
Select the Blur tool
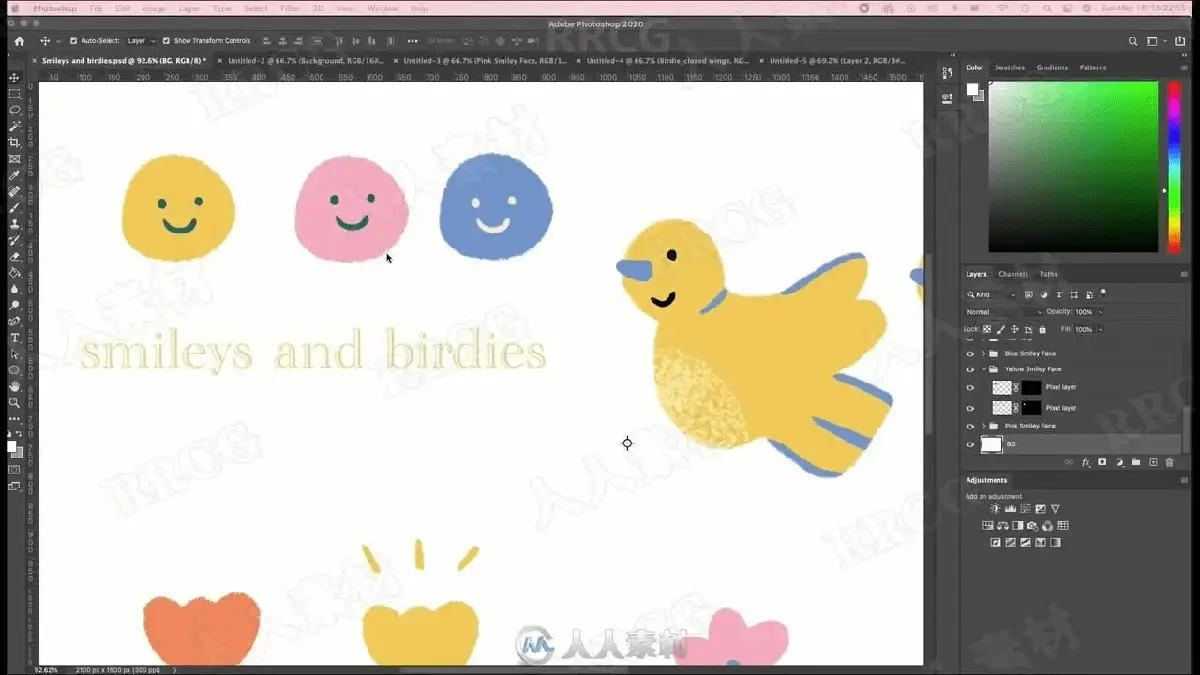[x=14, y=289]
